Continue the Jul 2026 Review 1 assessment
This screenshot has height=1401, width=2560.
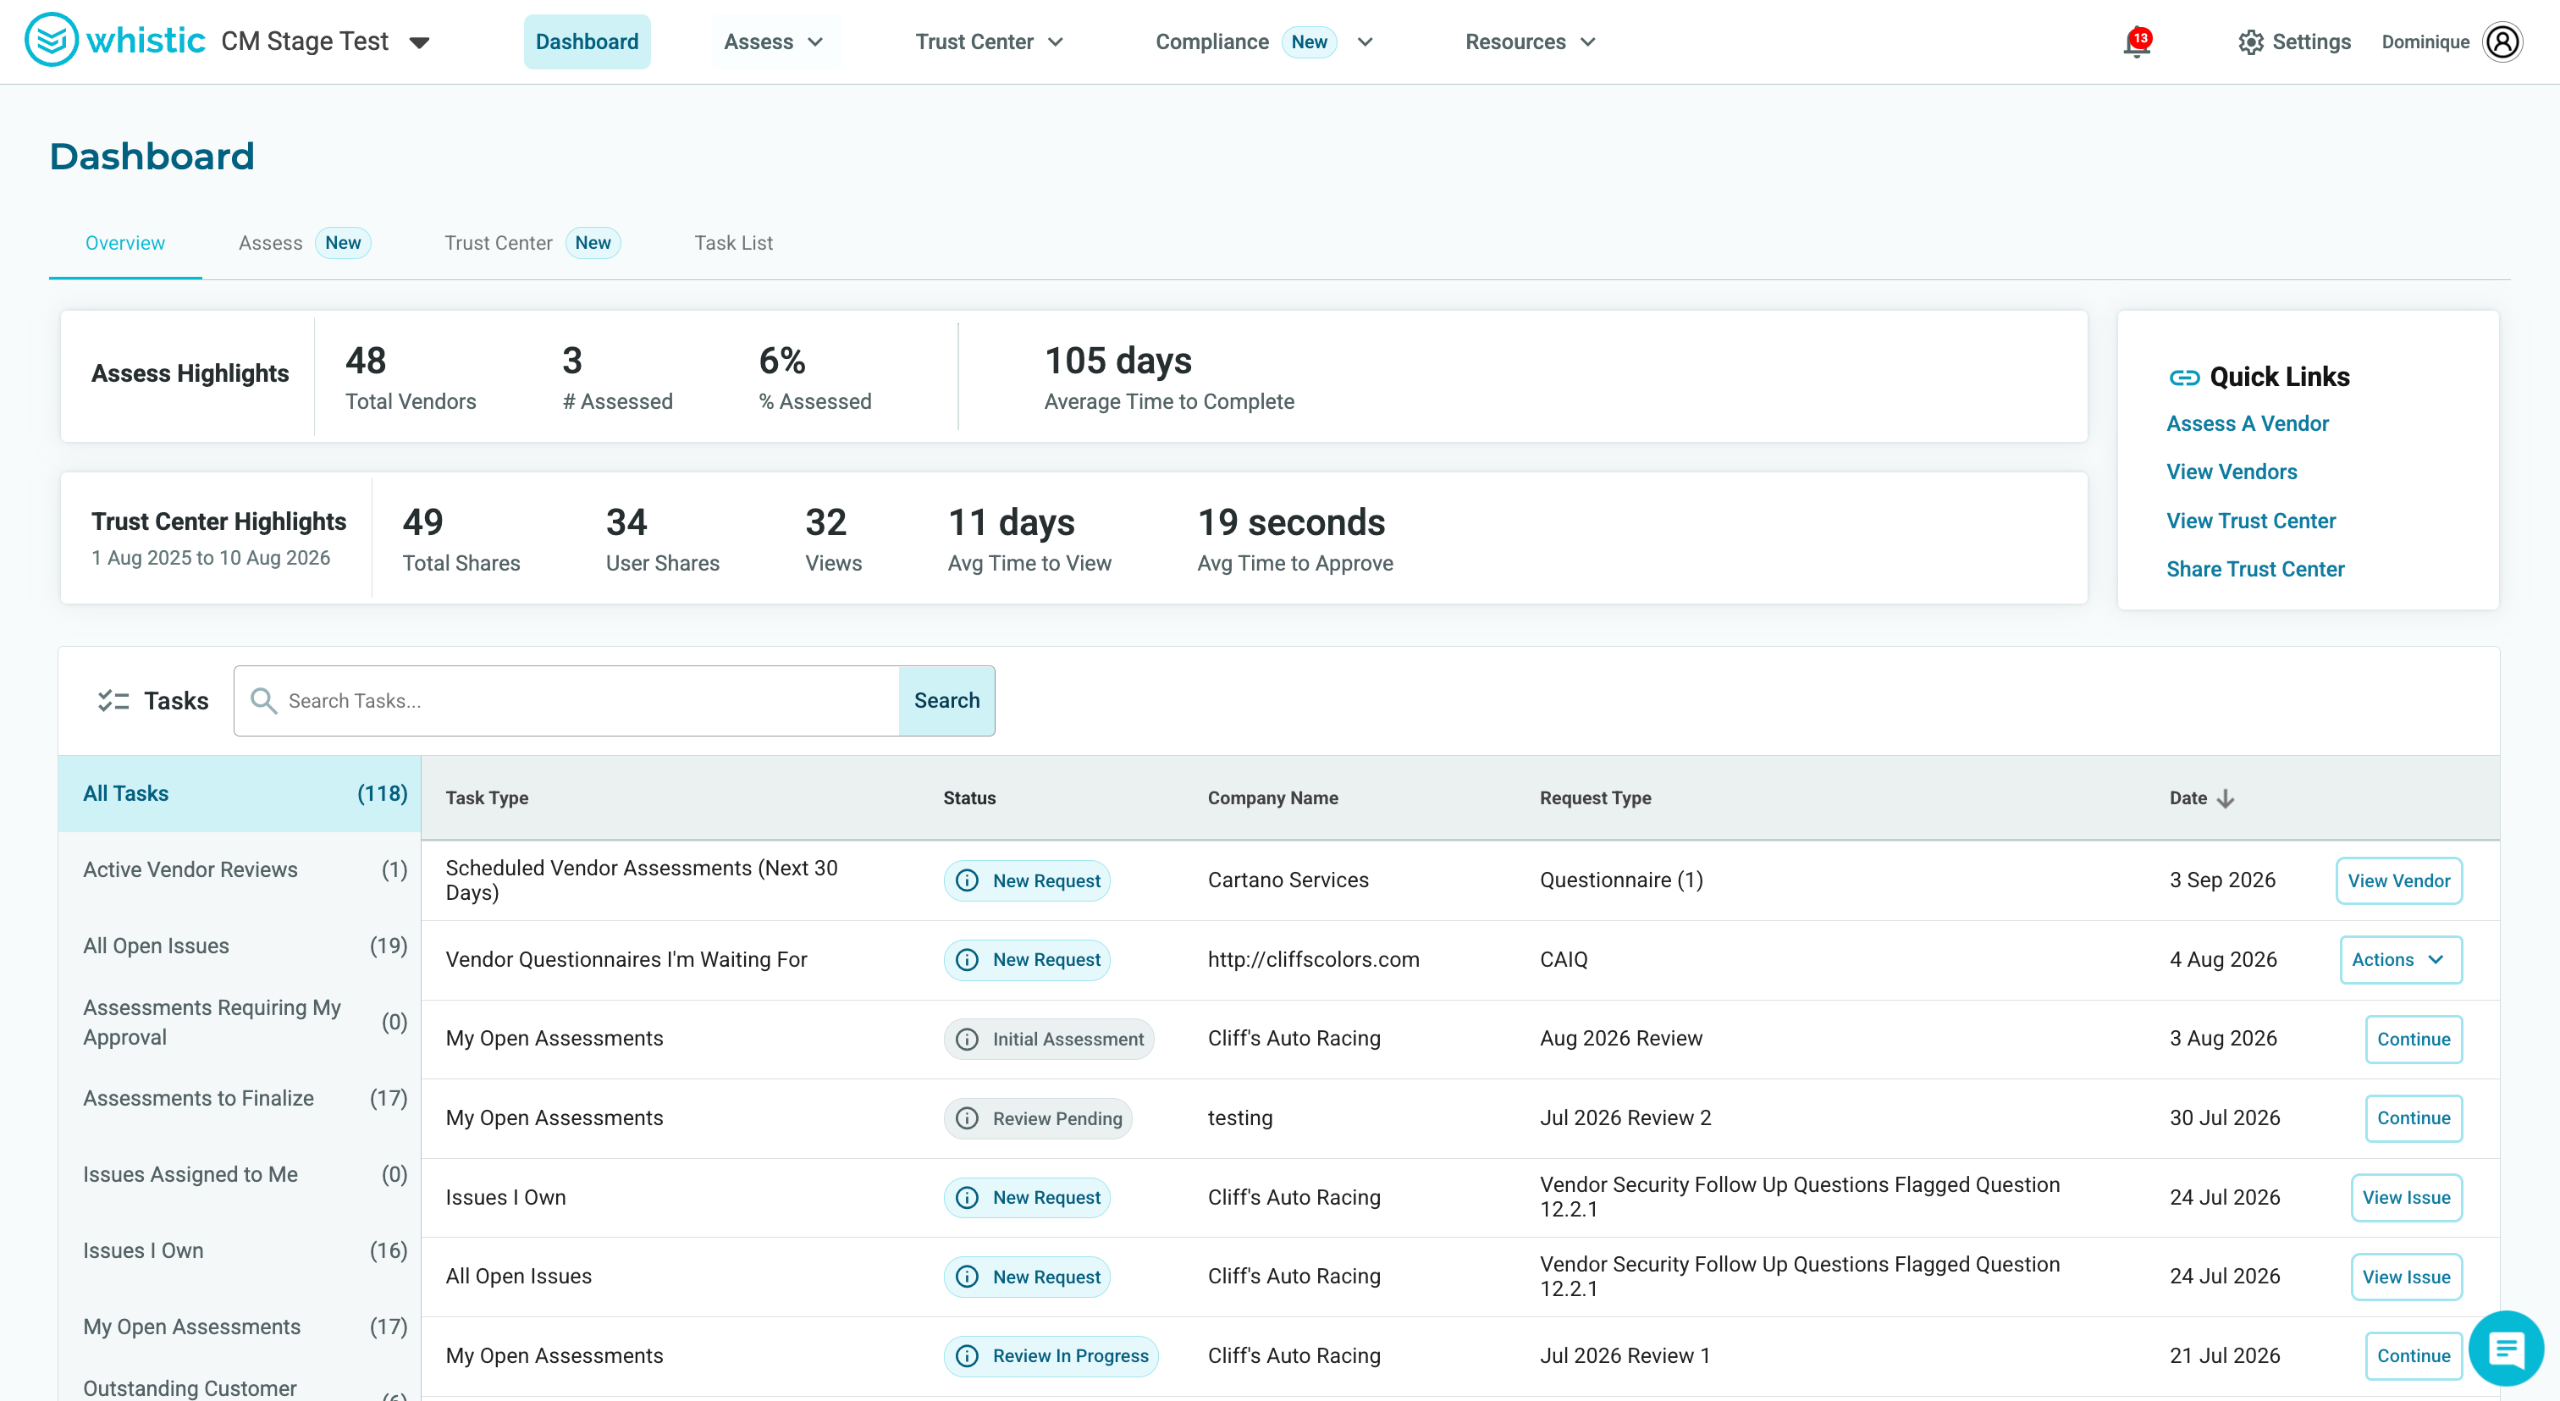2413,1356
